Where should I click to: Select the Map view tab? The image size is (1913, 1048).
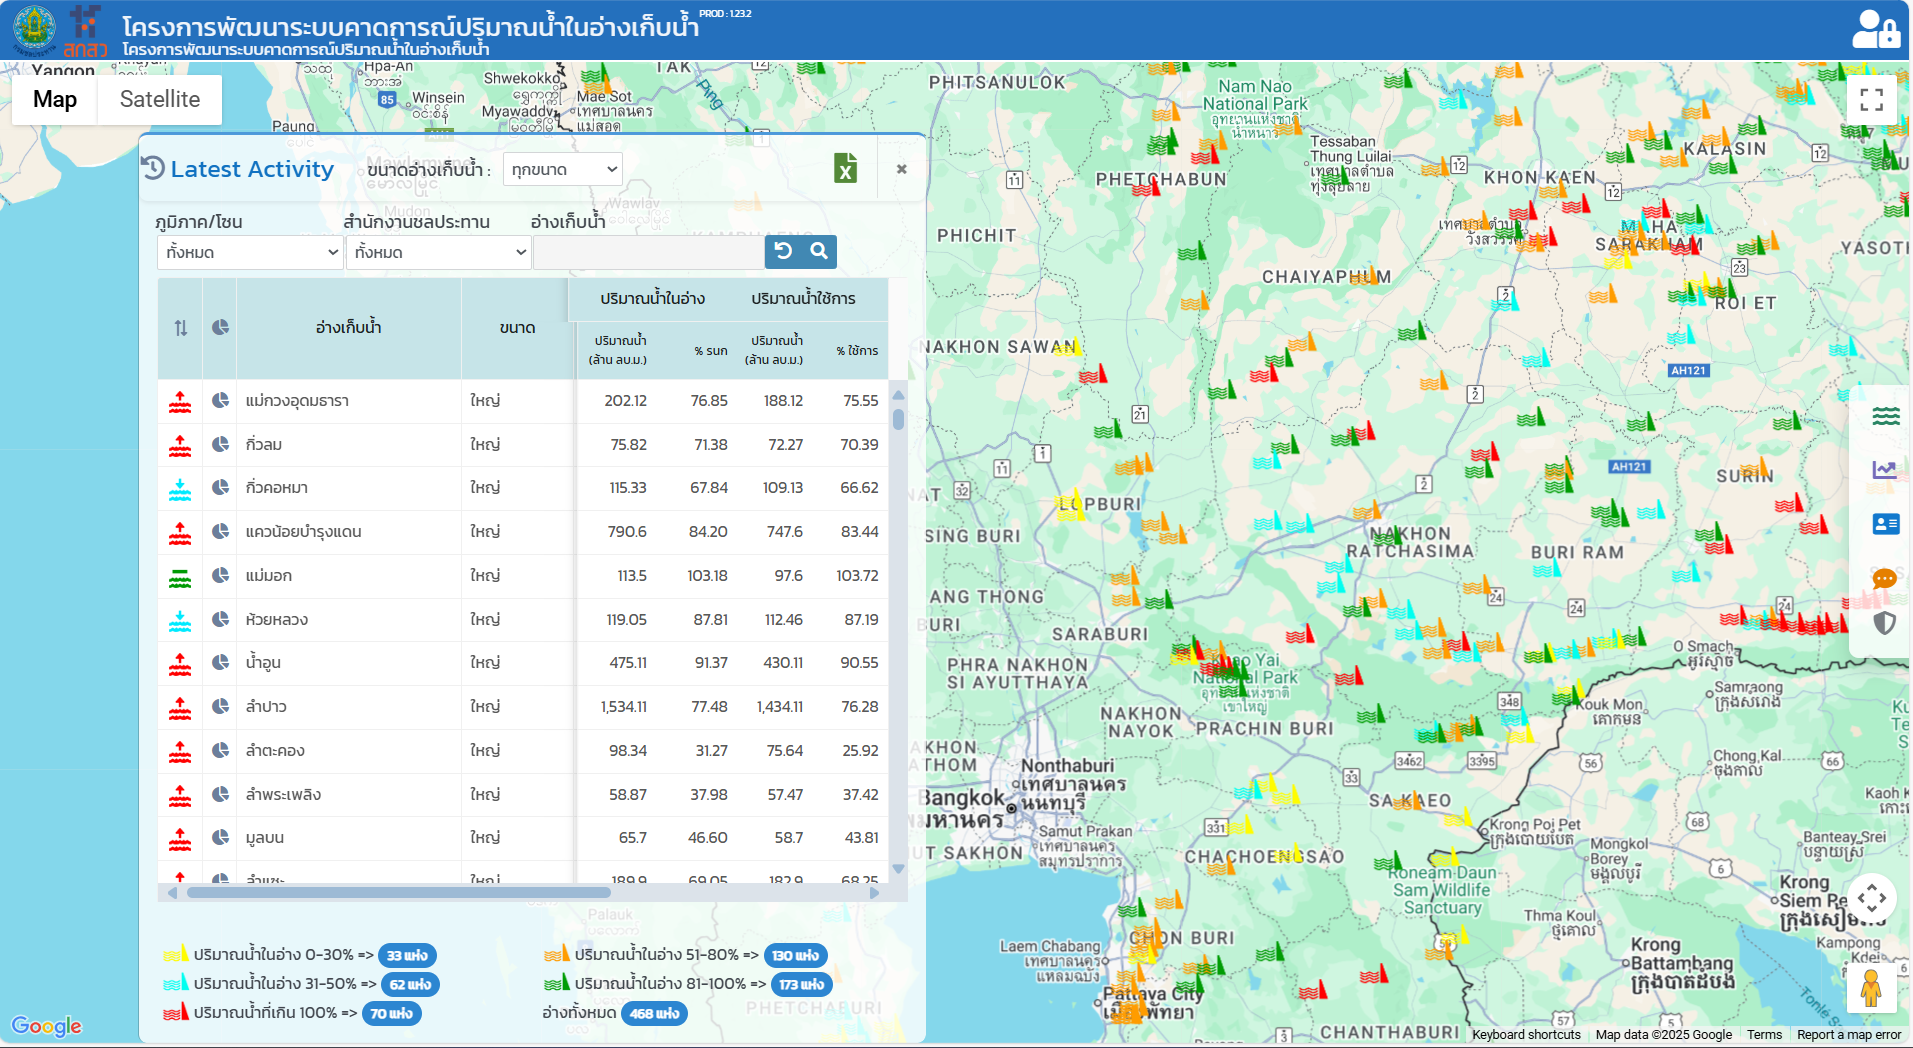pyautogui.click(x=55, y=100)
